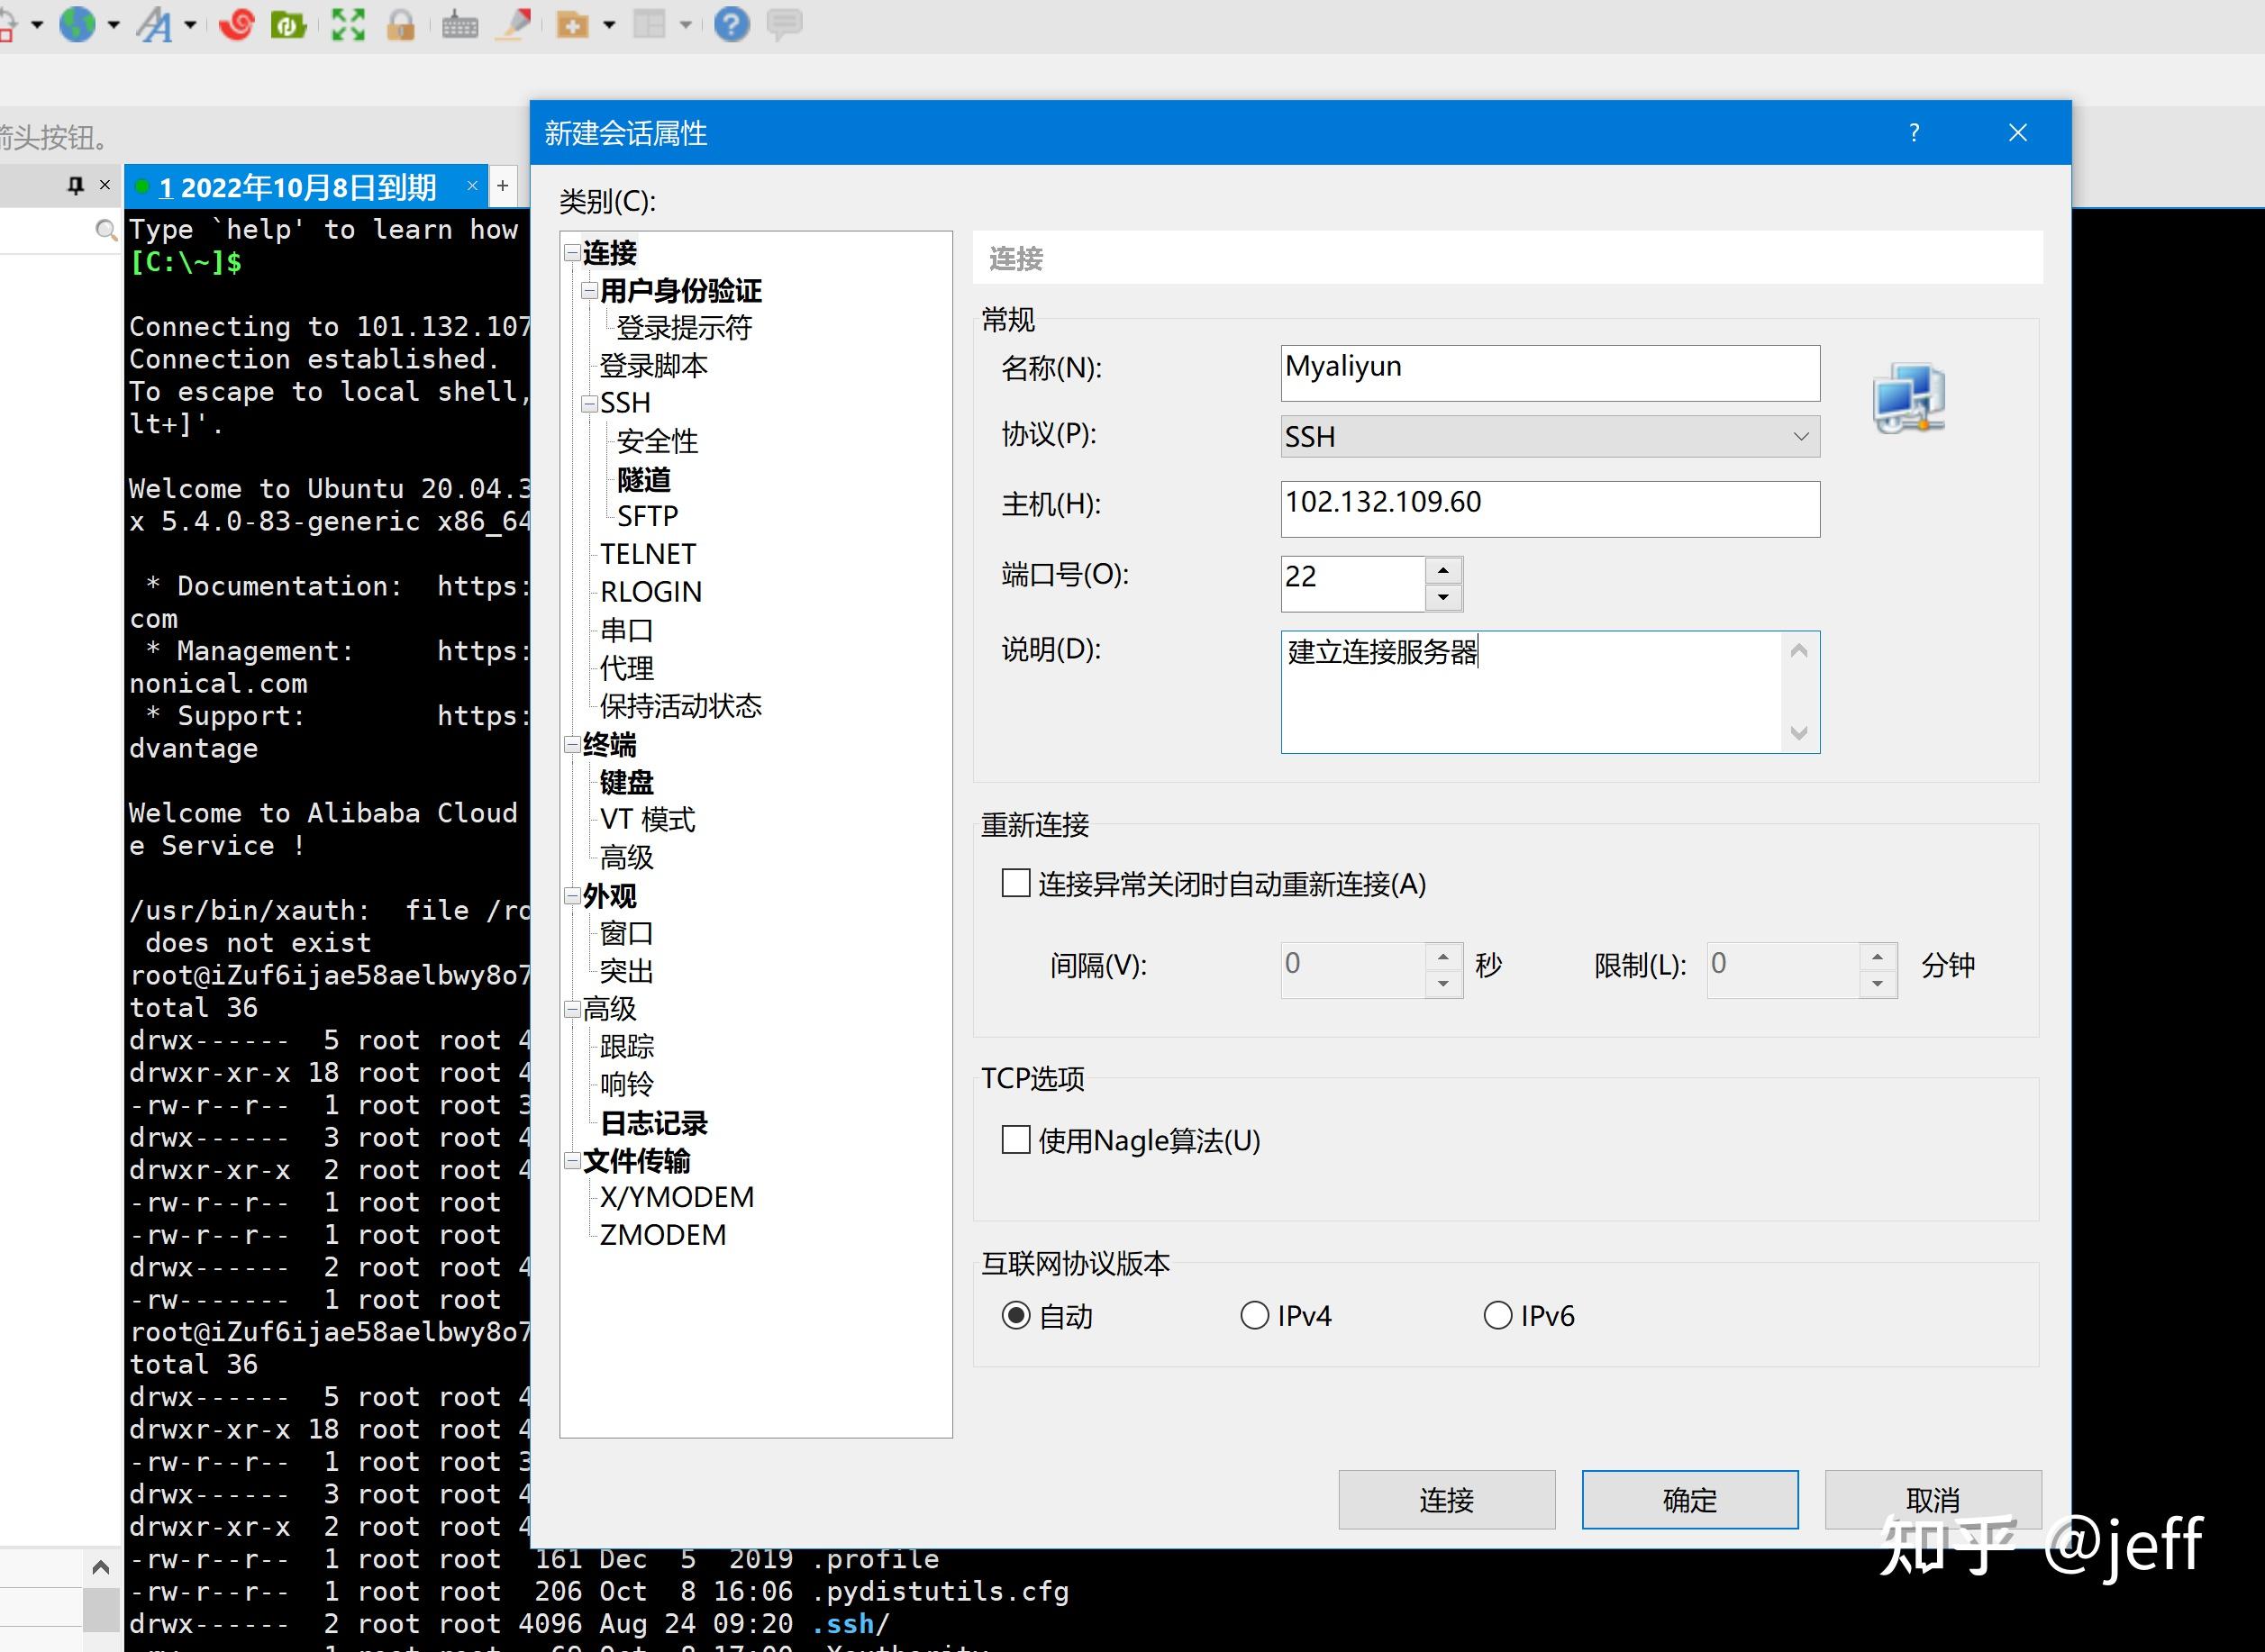The image size is (2265, 1652).
Task: Collapse the 用户身份验证 tree node
Action: point(589,291)
